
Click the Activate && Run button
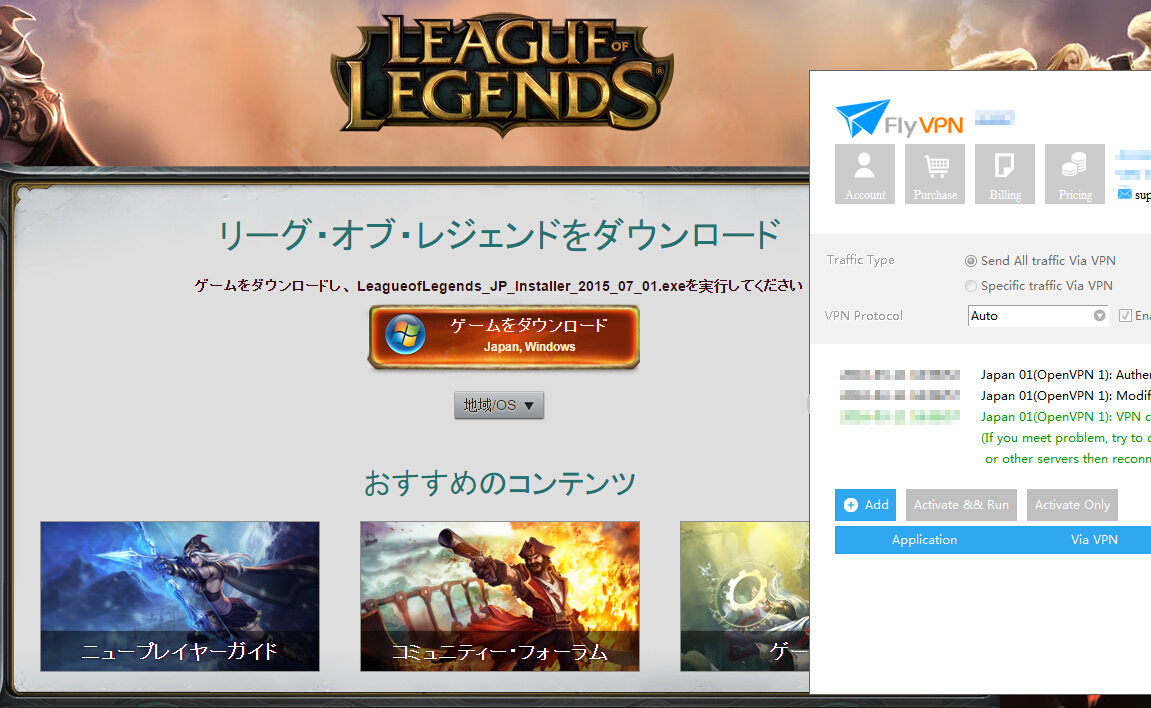pyautogui.click(x=961, y=505)
